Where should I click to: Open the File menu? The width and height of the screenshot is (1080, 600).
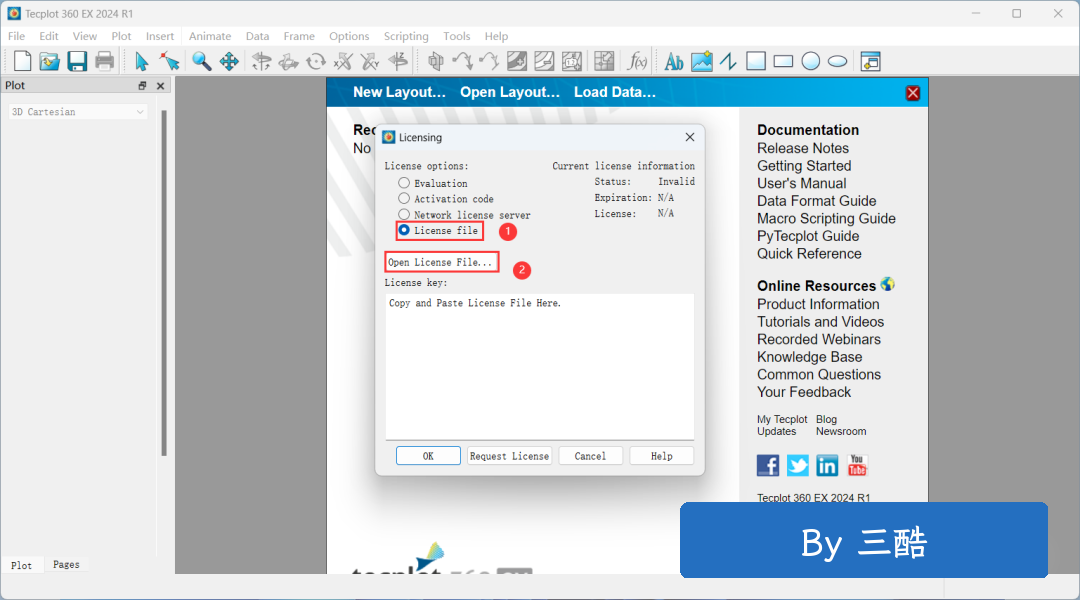point(17,36)
